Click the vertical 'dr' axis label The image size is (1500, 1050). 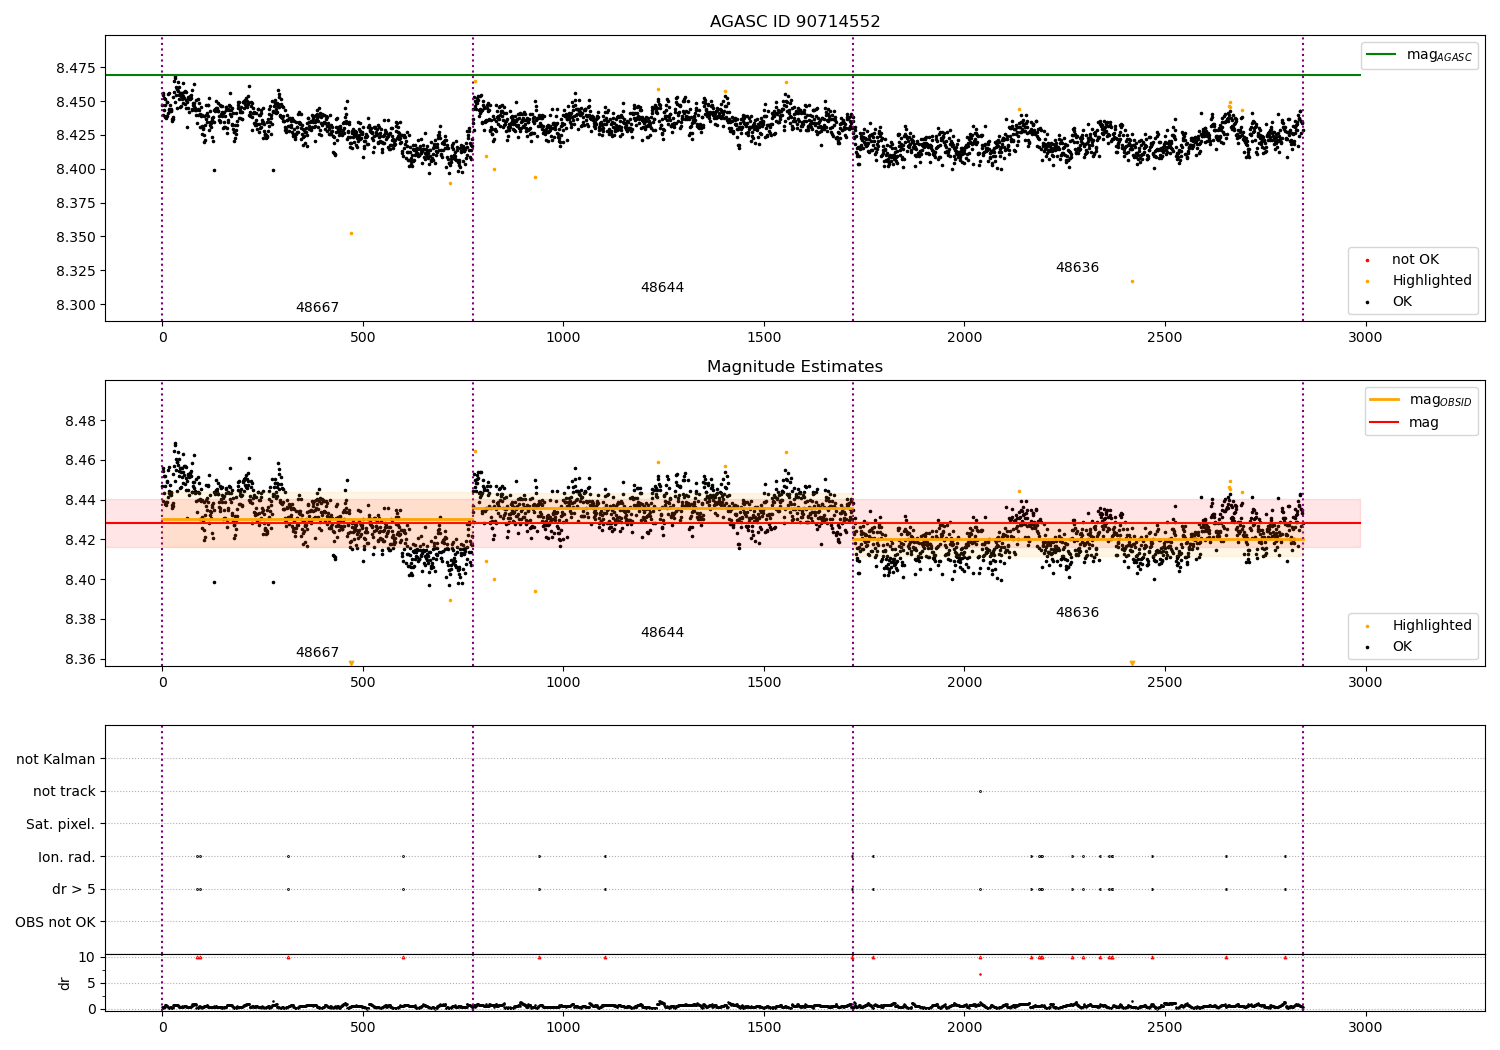(x=65, y=983)
